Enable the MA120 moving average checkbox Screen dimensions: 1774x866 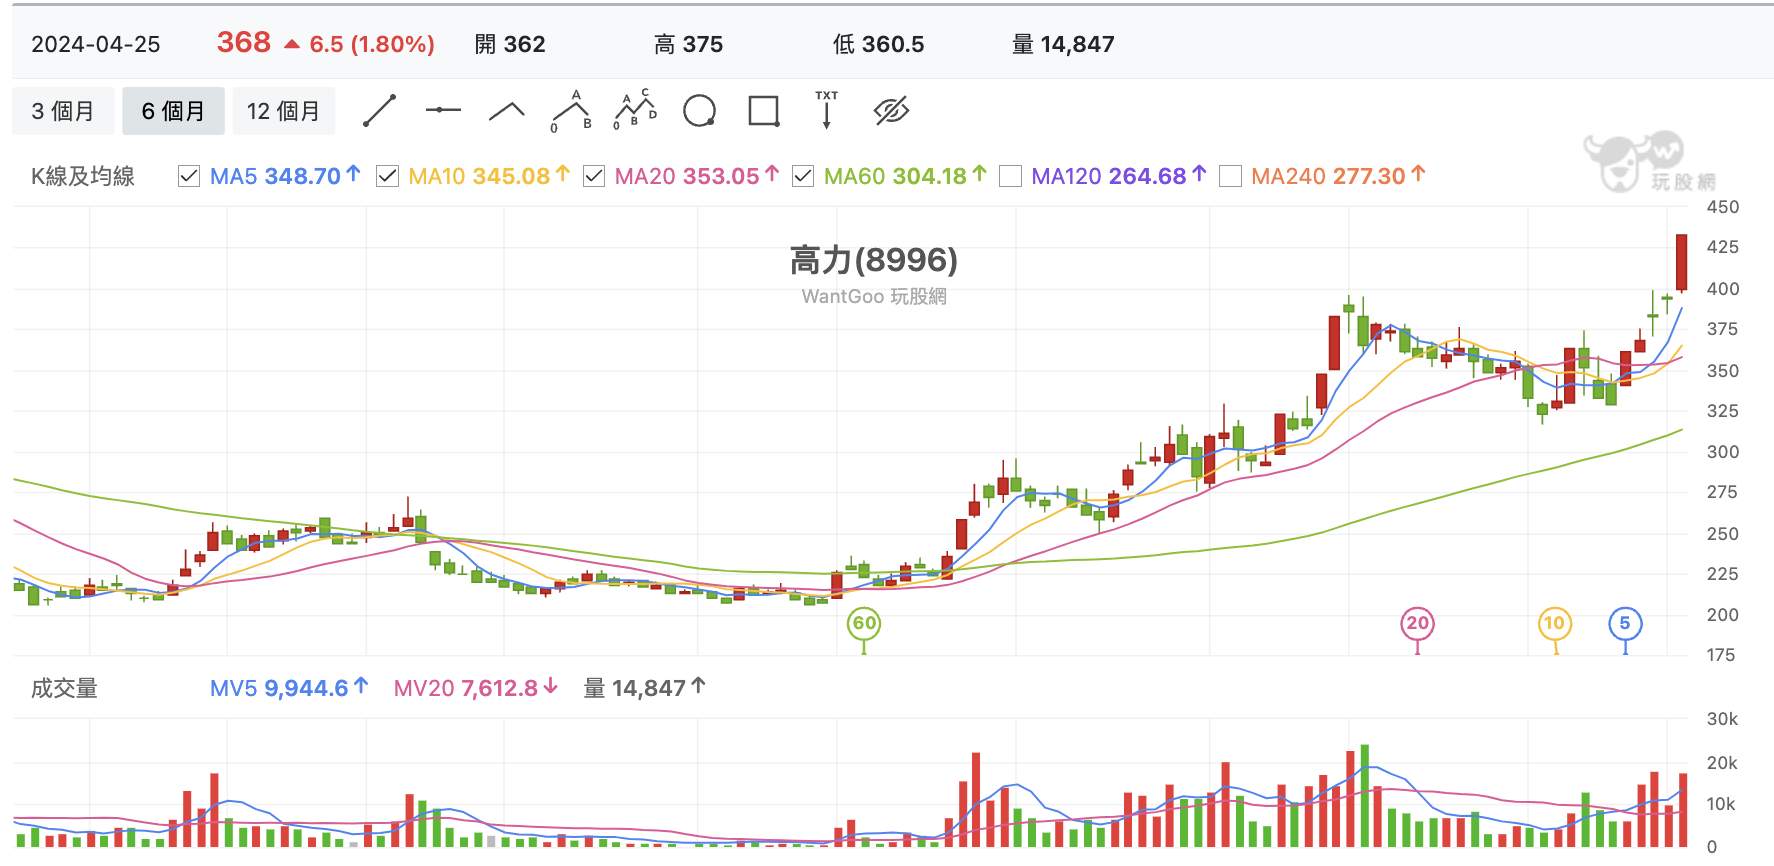tap(1010, 176)
